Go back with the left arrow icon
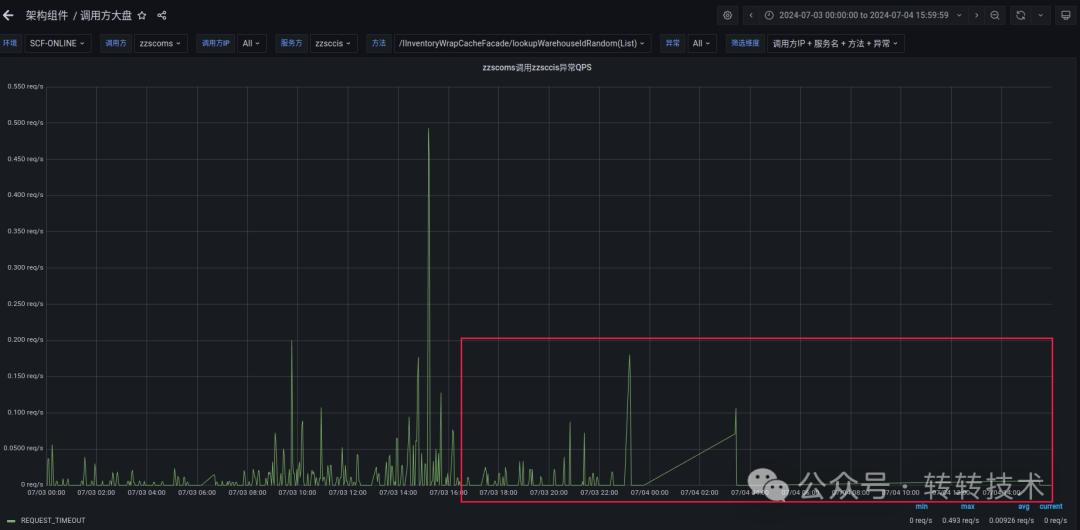 click(8, 15)
